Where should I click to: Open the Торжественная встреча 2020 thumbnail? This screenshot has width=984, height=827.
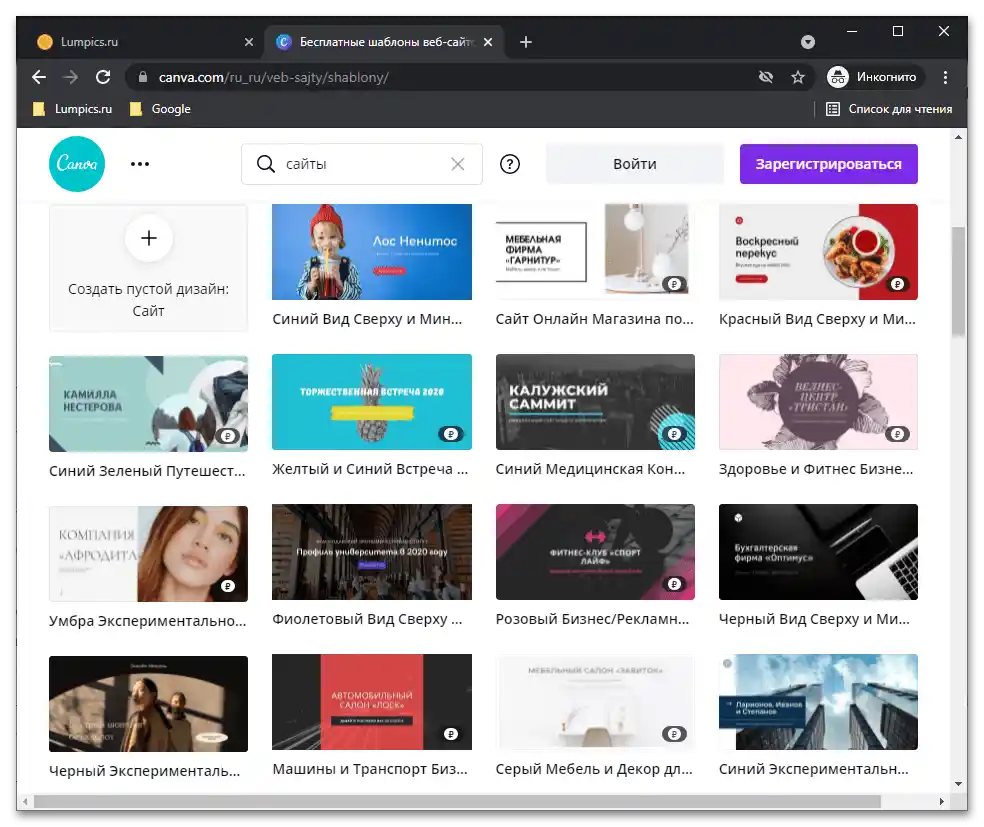(x=372, y=402)
